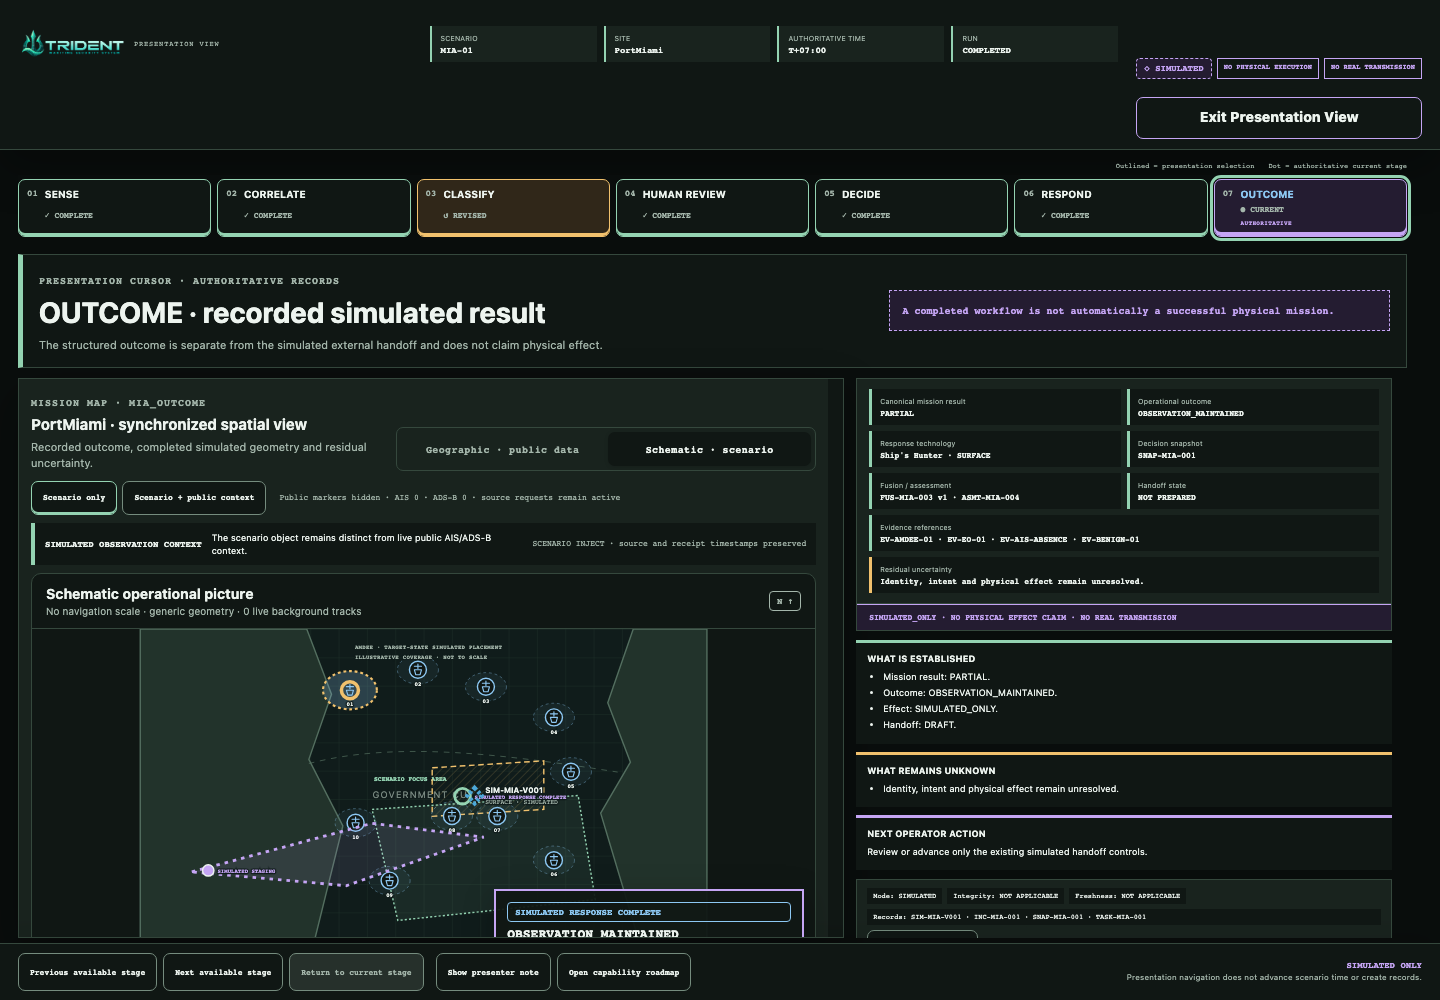The height and width of the screenshot is (1000, 1440).
Task: Click the SIMULATED OBSERVATION CONTEXT label
Action: click(x=123, y=544)
